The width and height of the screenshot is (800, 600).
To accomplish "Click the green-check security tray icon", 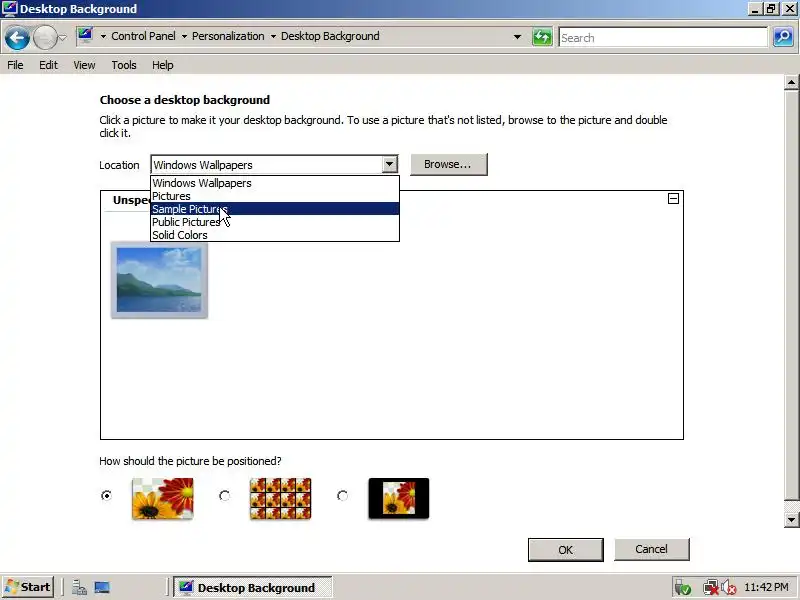I will point(683,588).
